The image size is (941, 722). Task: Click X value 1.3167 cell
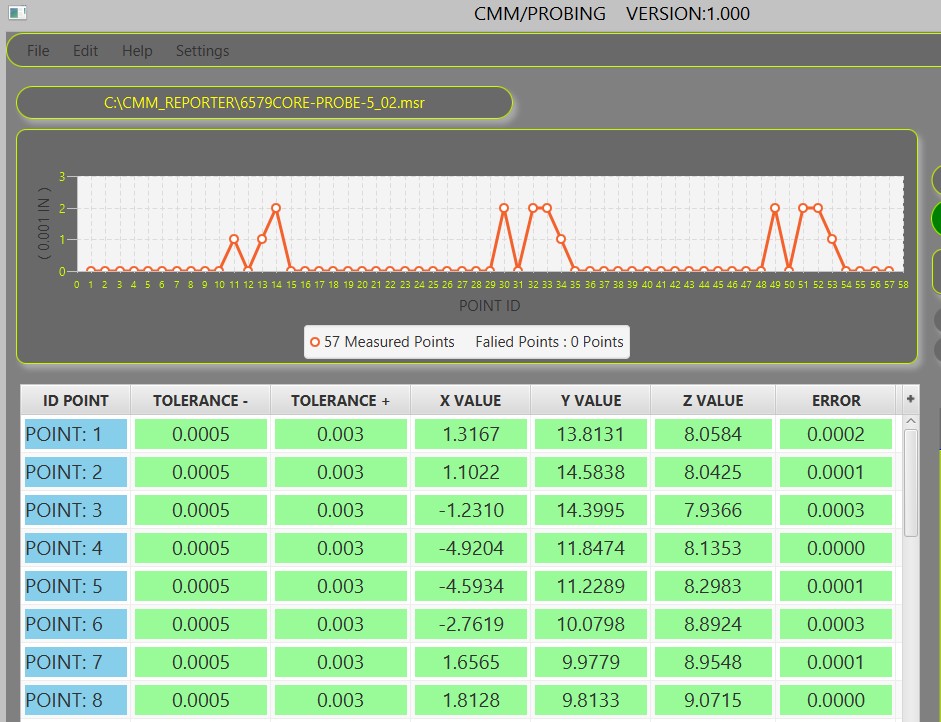pyautogui.click(x=470, y=434)
